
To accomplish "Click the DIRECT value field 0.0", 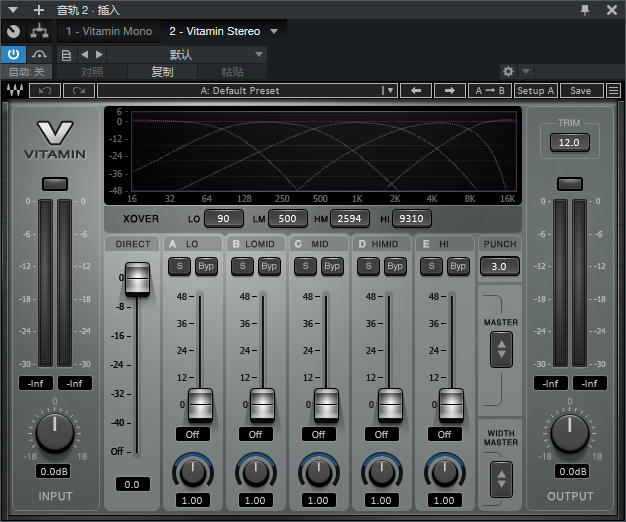I will [133, 484].
